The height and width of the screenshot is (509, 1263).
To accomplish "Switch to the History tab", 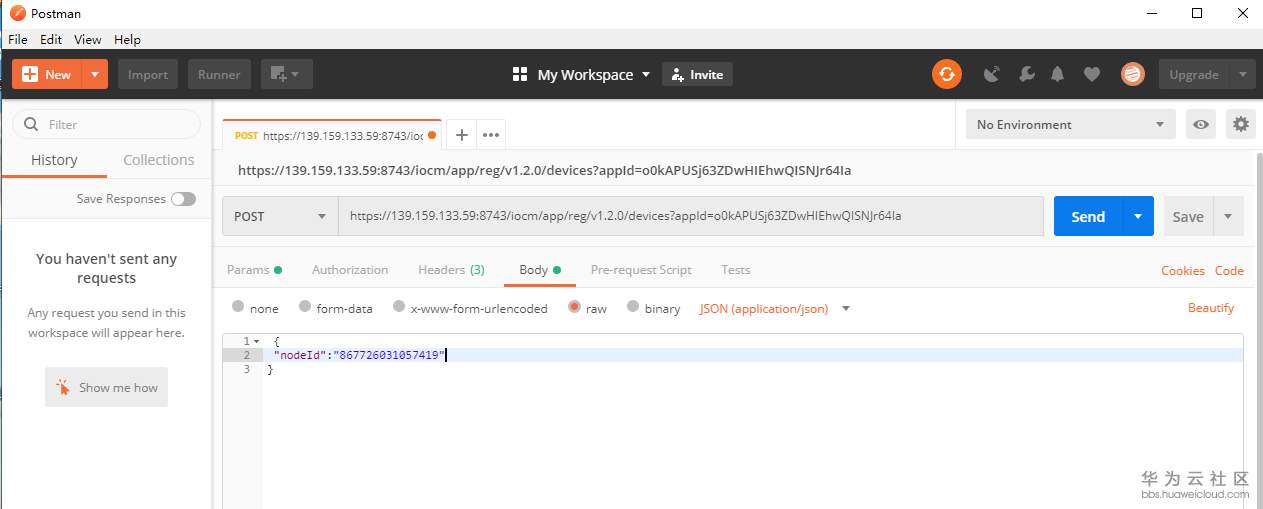I will 54,160.
